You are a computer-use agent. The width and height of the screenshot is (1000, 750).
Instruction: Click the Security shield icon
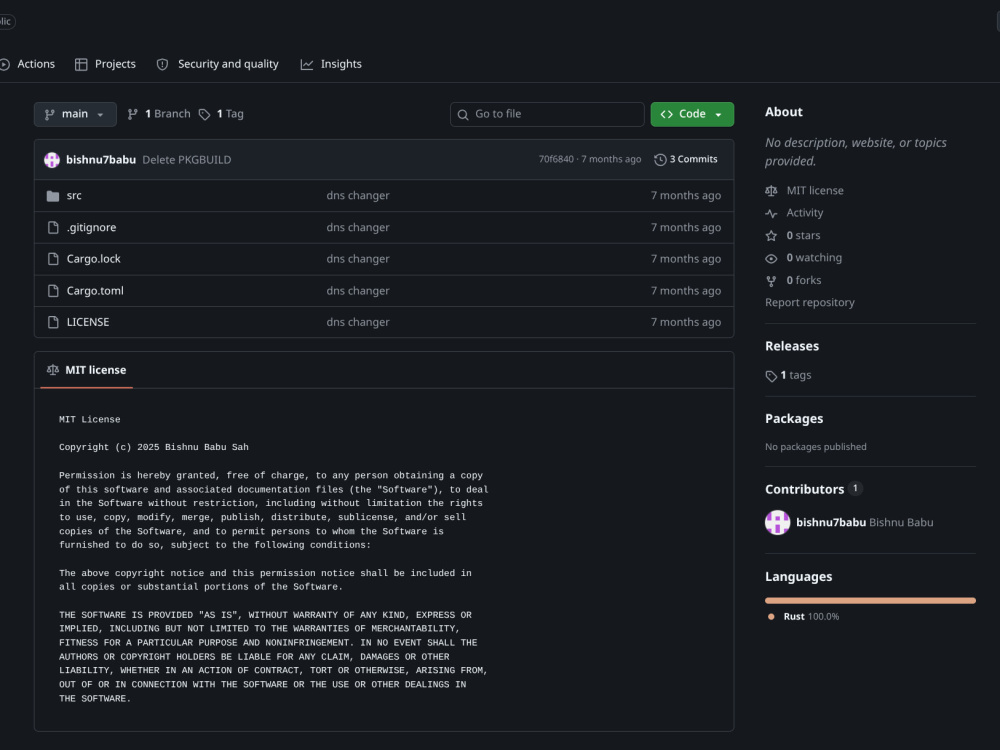pyautogui.click(x=163, y=64)
